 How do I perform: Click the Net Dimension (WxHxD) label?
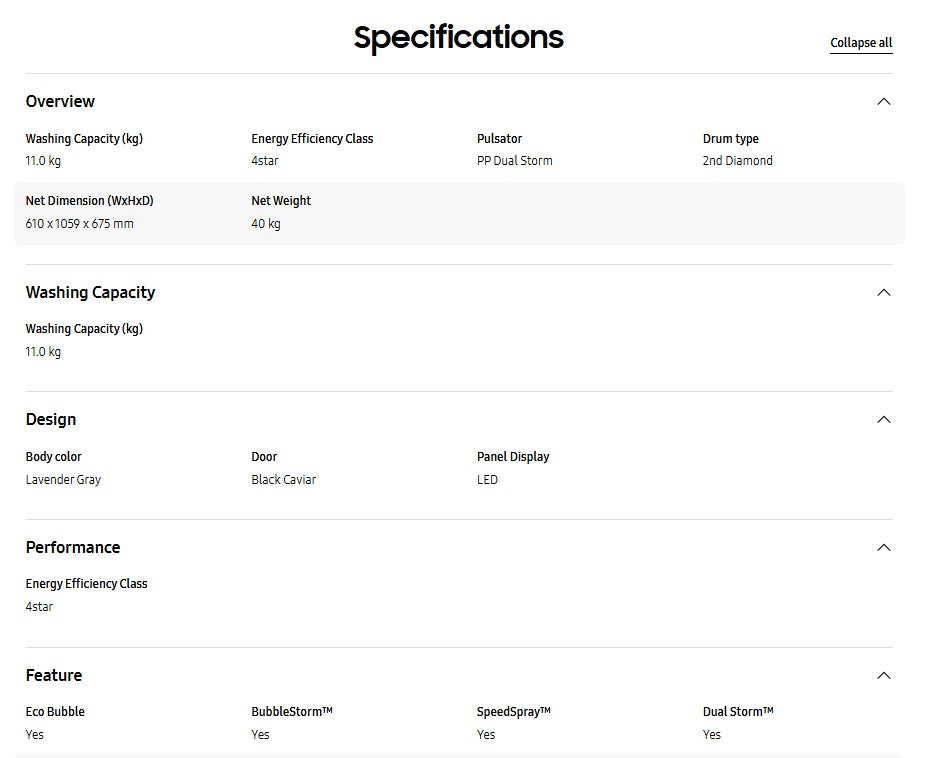click(89, 200)
